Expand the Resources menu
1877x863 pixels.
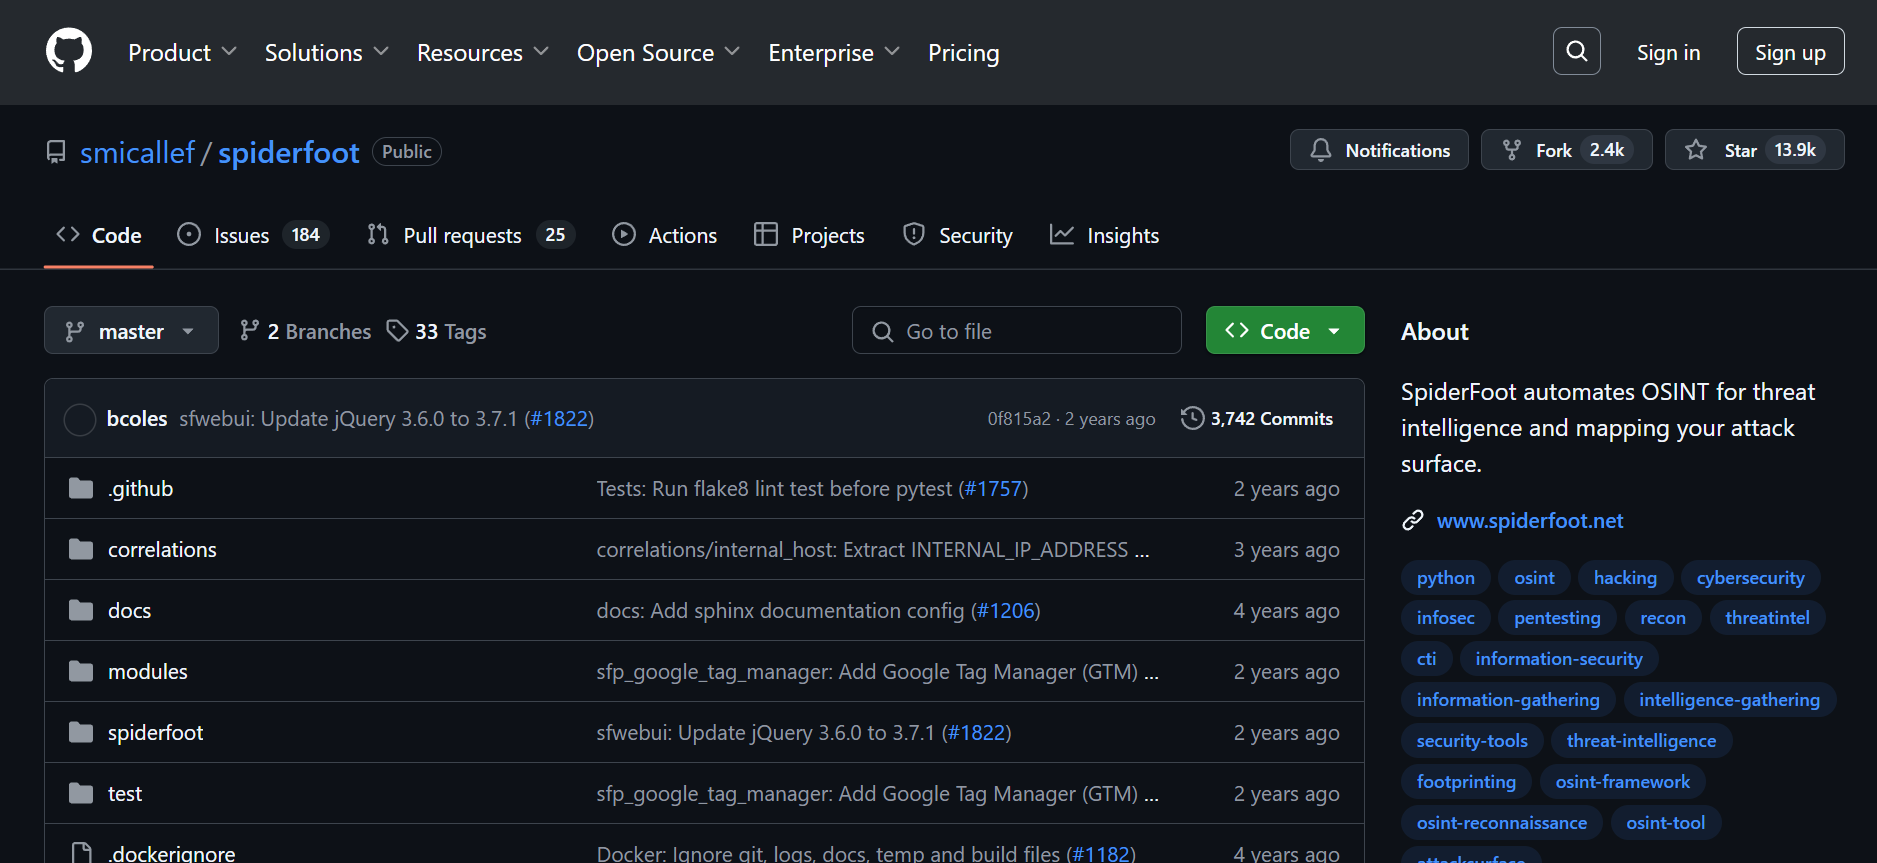[483, 52]
